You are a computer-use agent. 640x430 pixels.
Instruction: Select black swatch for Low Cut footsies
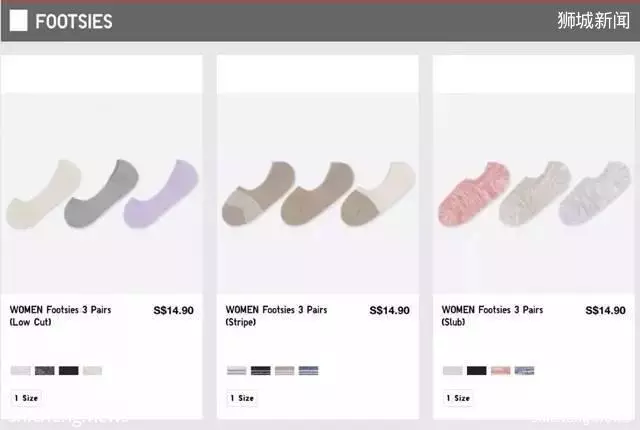pyautogui.click(x=69, y=370)
